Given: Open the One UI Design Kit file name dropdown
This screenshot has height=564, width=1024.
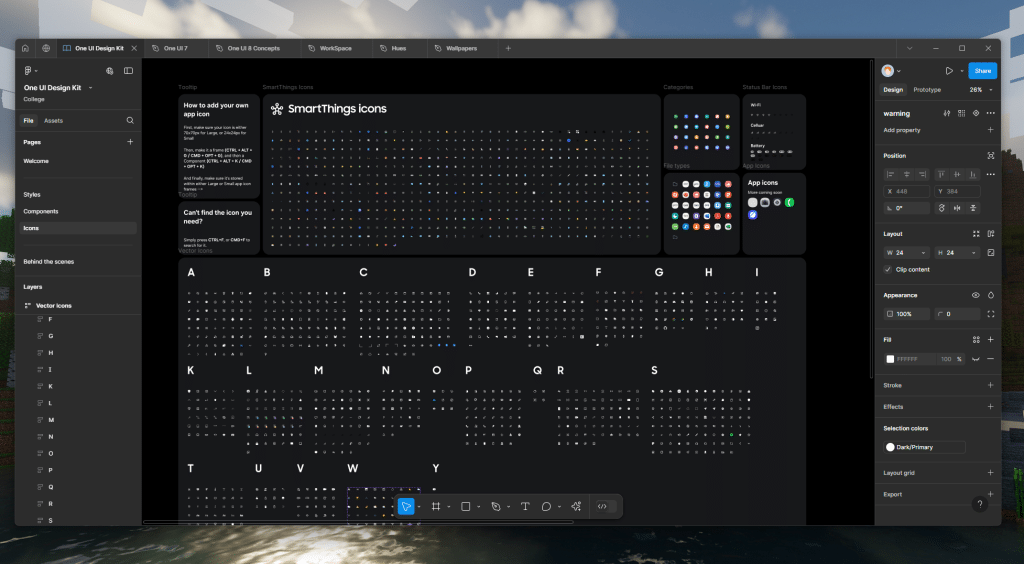Looking at the screenshot, I should (x=90, y=87).
